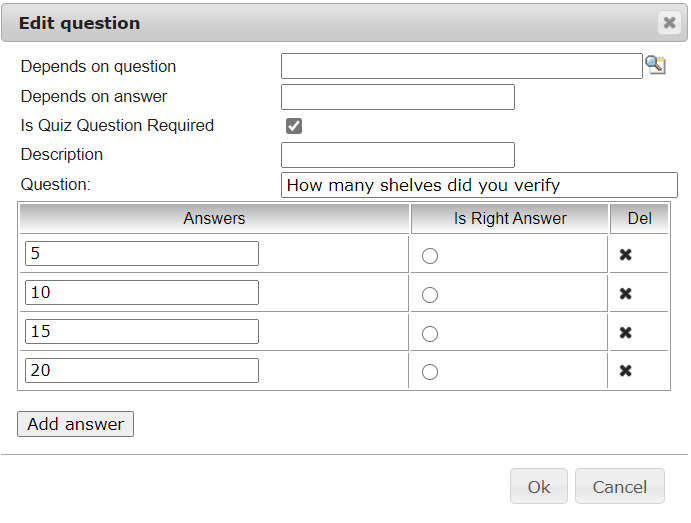
Task: Delete the answer row containing 5
Action: coord(626,255)
